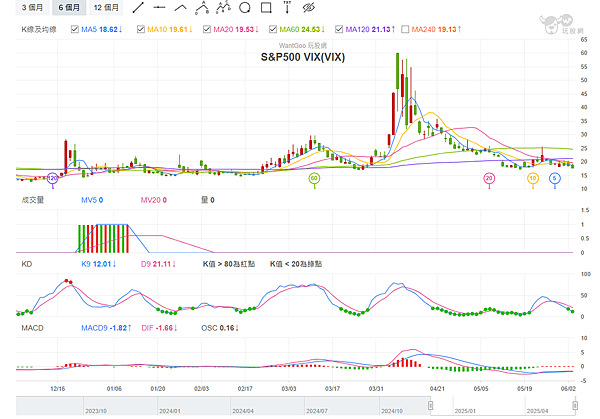Viewport: 600px width, 419px height.
Task: Click the orange 10 marker on chart
Action: (533, 178)
